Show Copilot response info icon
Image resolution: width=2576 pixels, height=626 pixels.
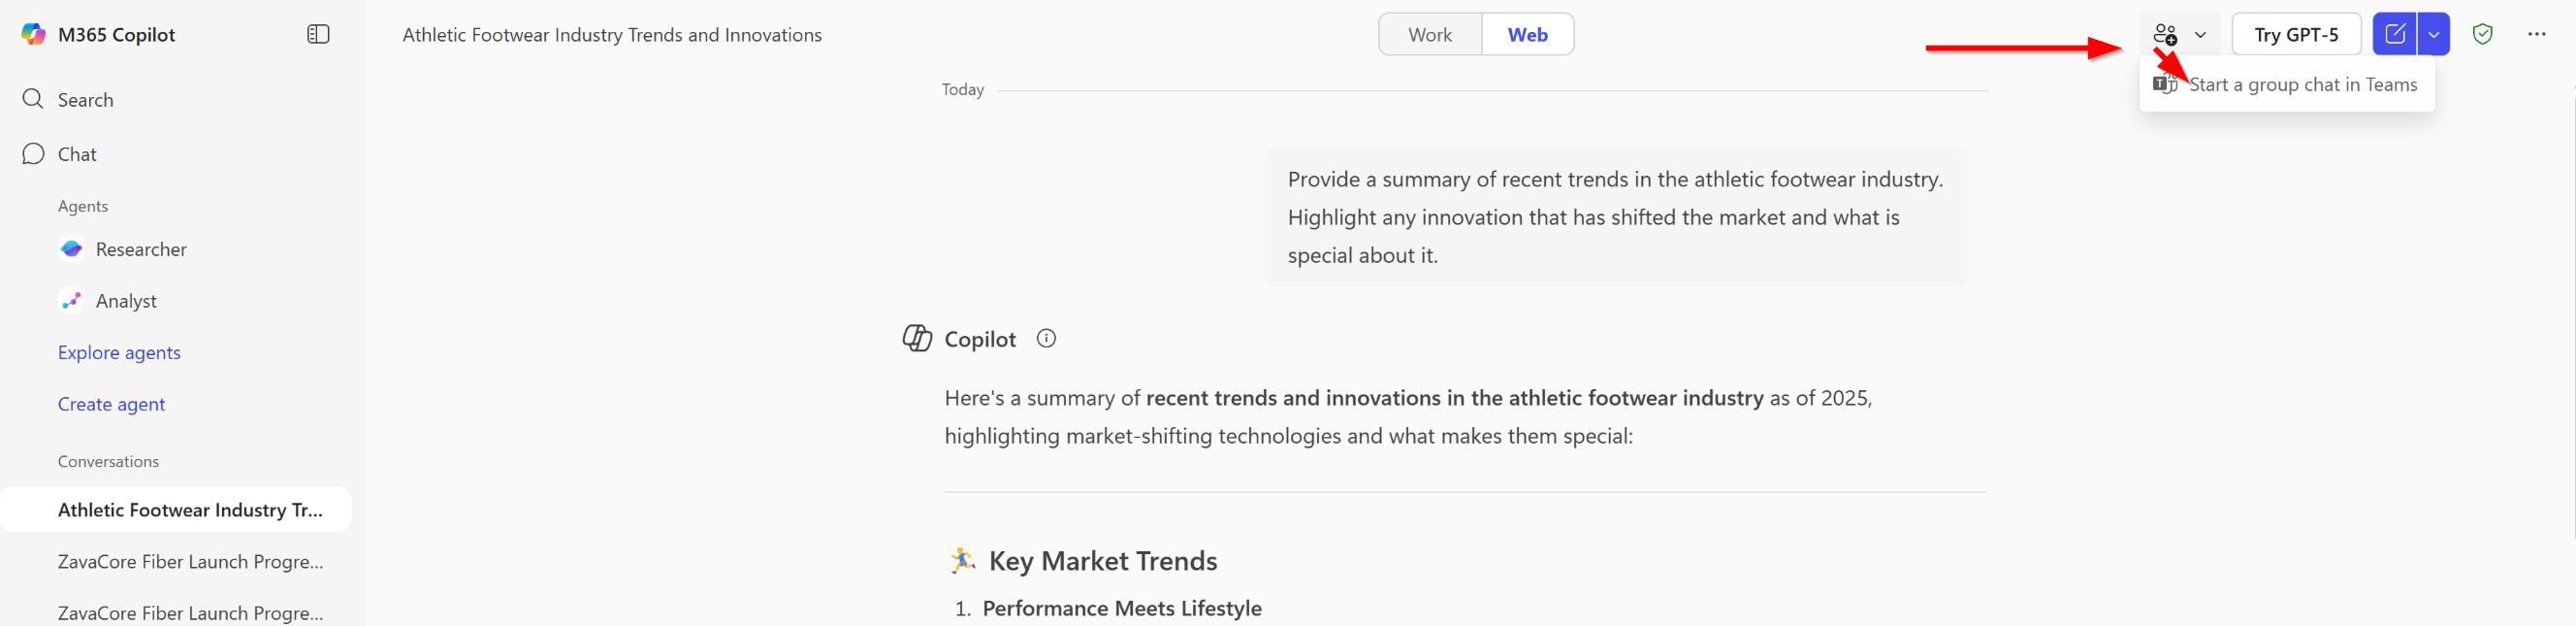point(1046,339)
